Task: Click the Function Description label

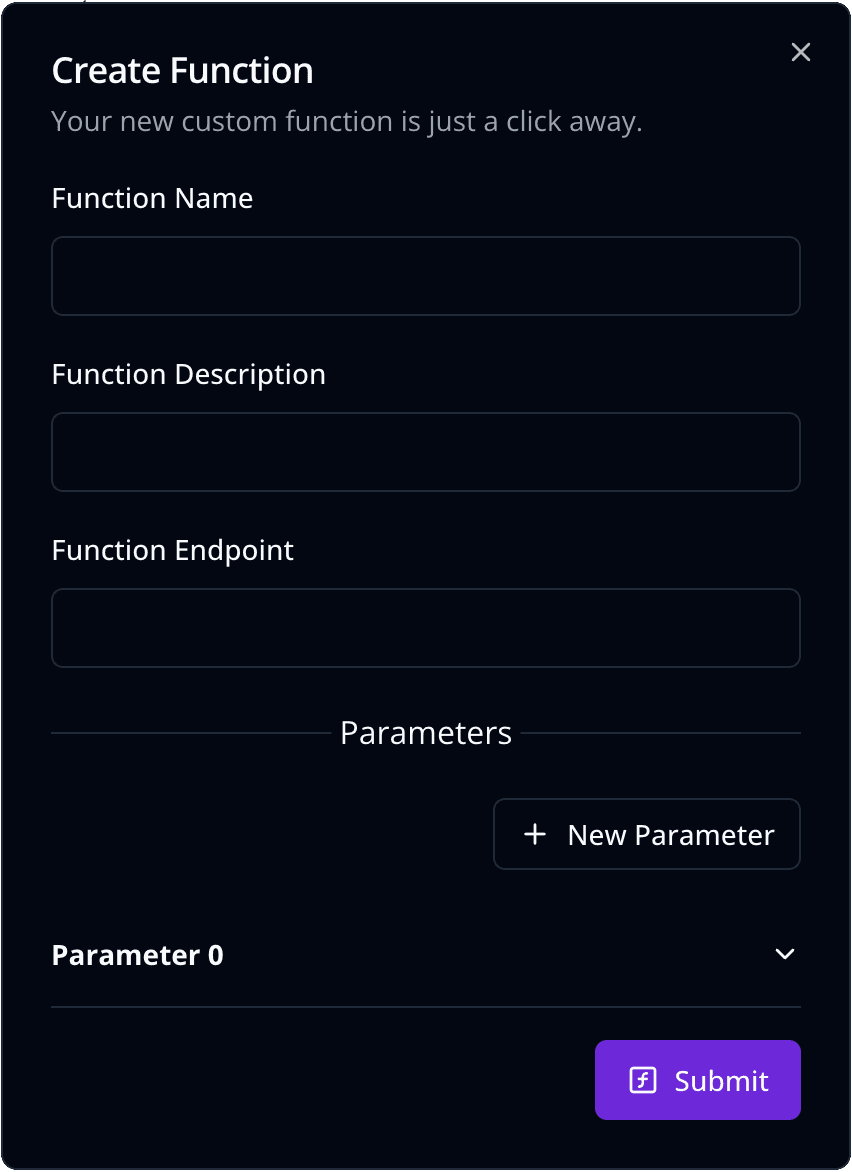Action: [188, 375]
